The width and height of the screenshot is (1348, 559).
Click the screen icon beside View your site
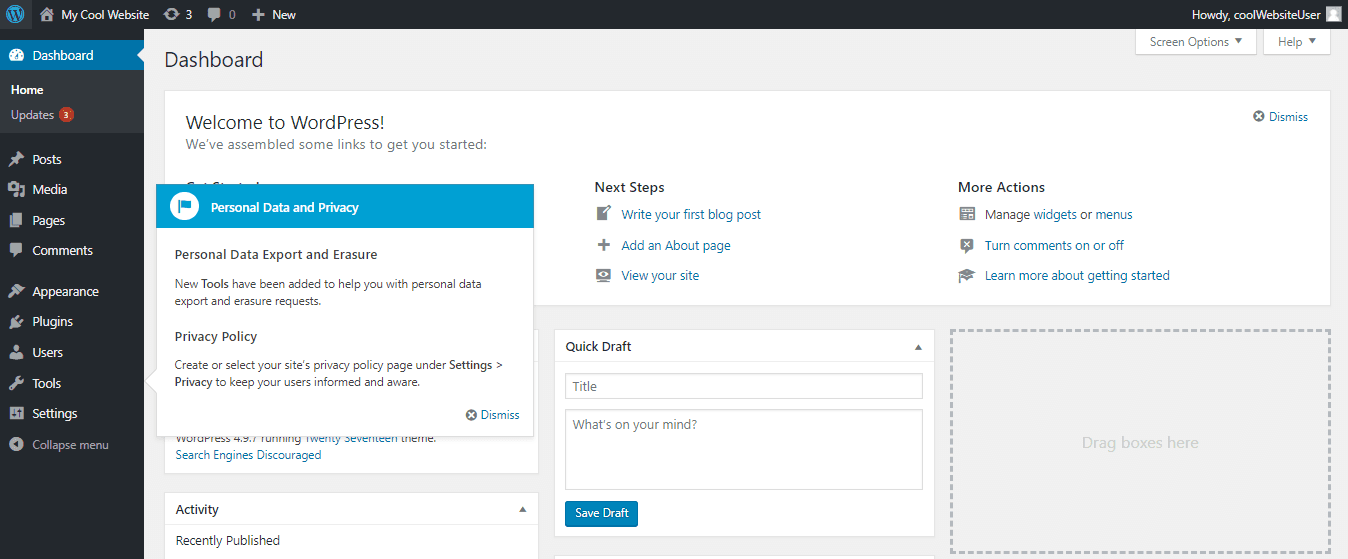pyautogui.click(x=603, y=275)
